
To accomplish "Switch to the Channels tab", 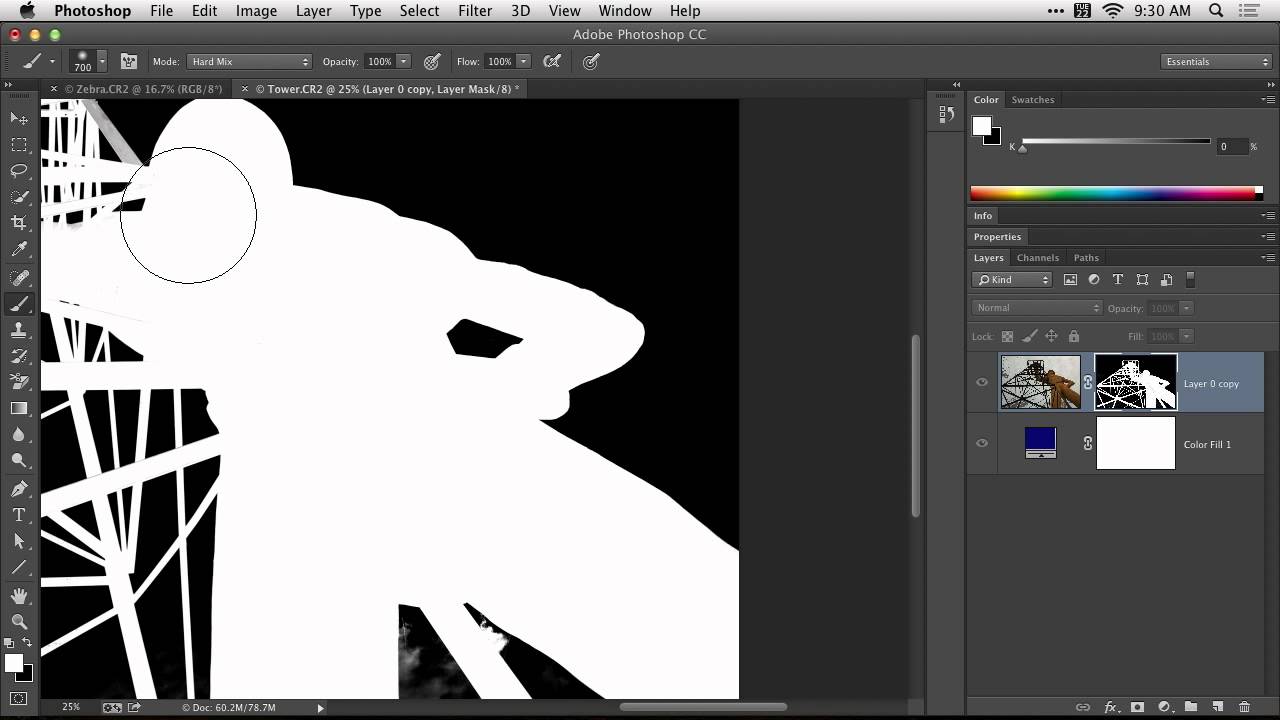I will pos(1037,258).
